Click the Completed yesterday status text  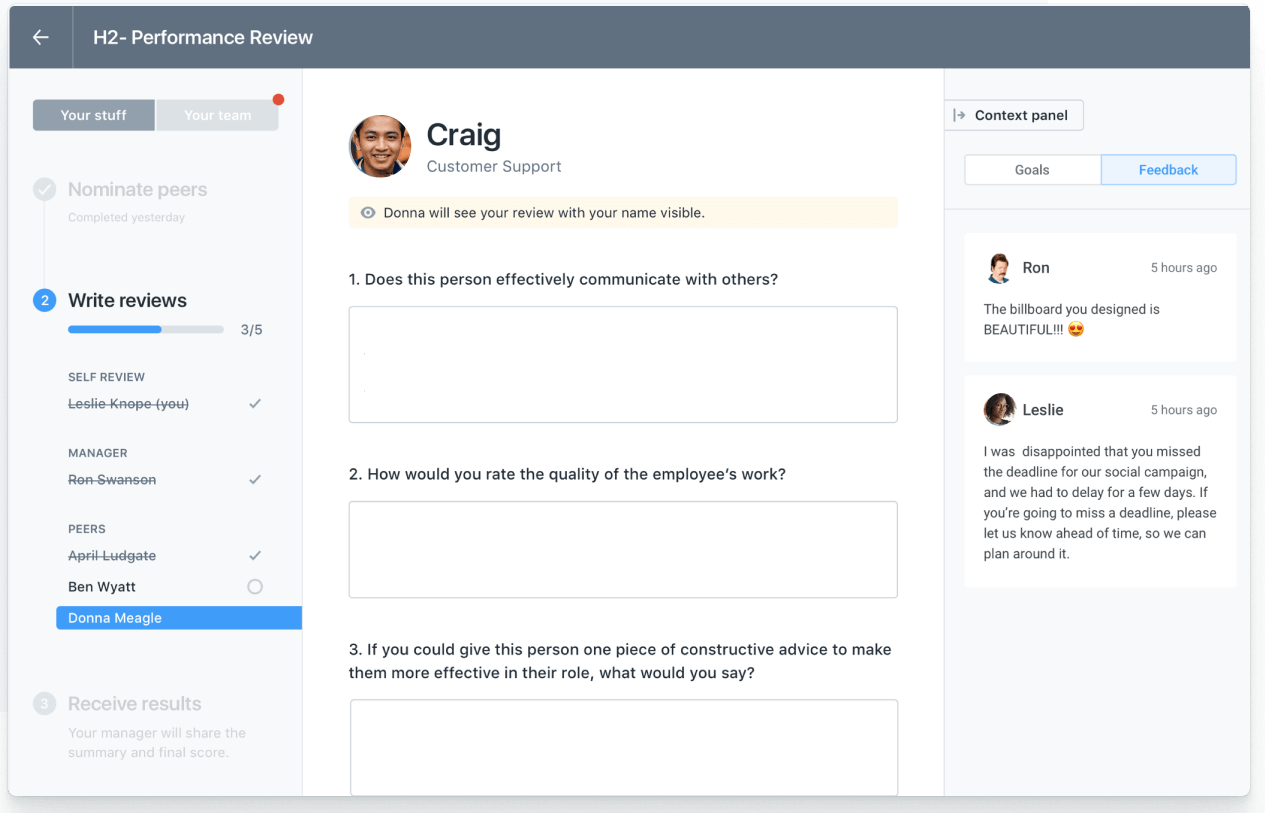pyautogui.click(x=126, y=217)
